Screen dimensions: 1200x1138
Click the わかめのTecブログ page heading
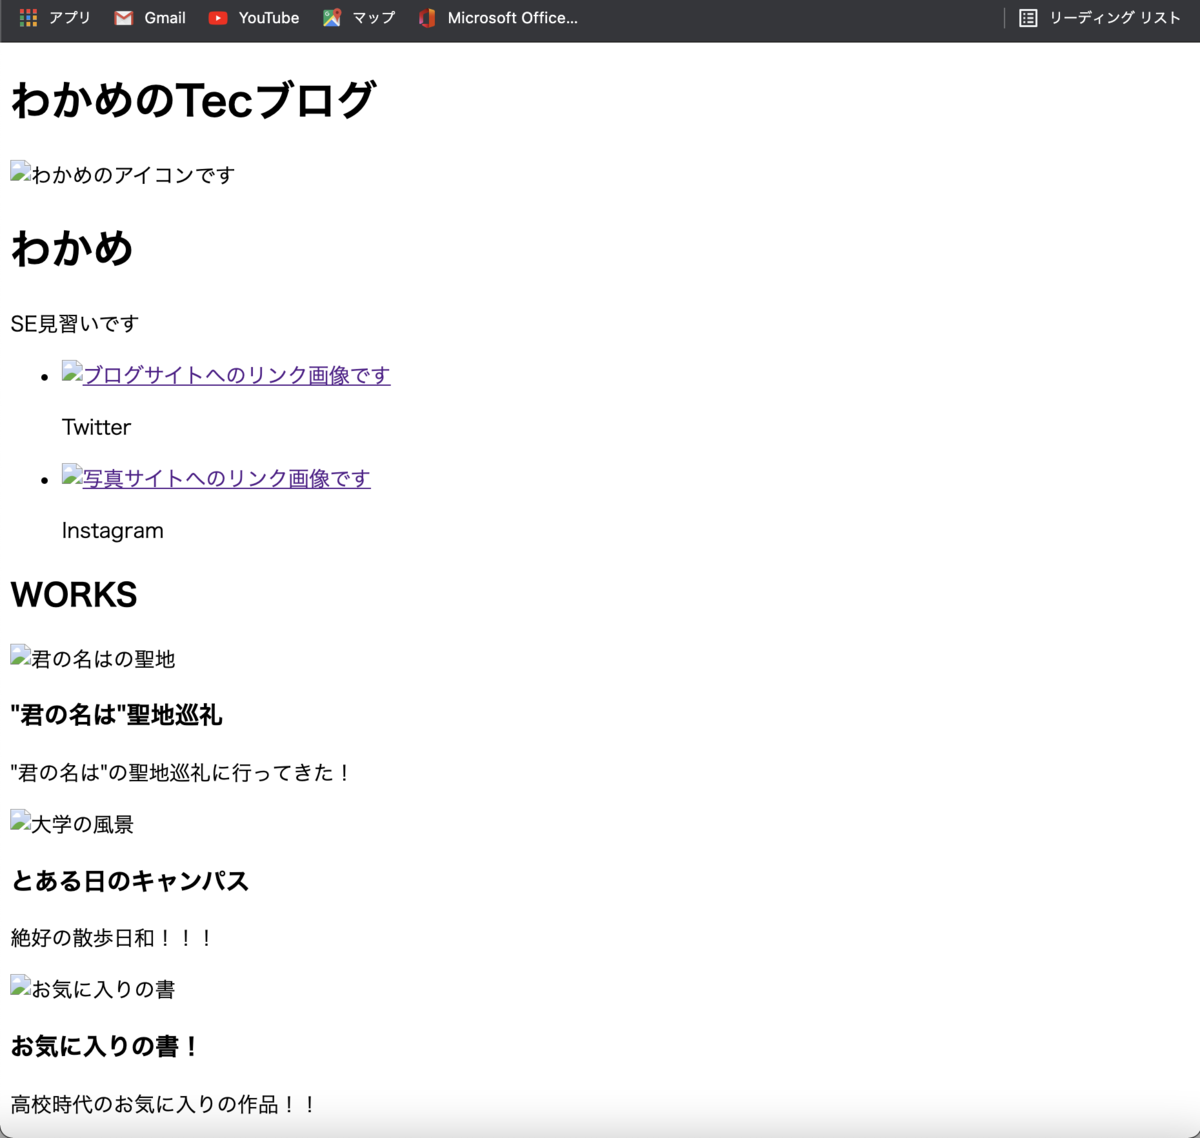point(193,100)
